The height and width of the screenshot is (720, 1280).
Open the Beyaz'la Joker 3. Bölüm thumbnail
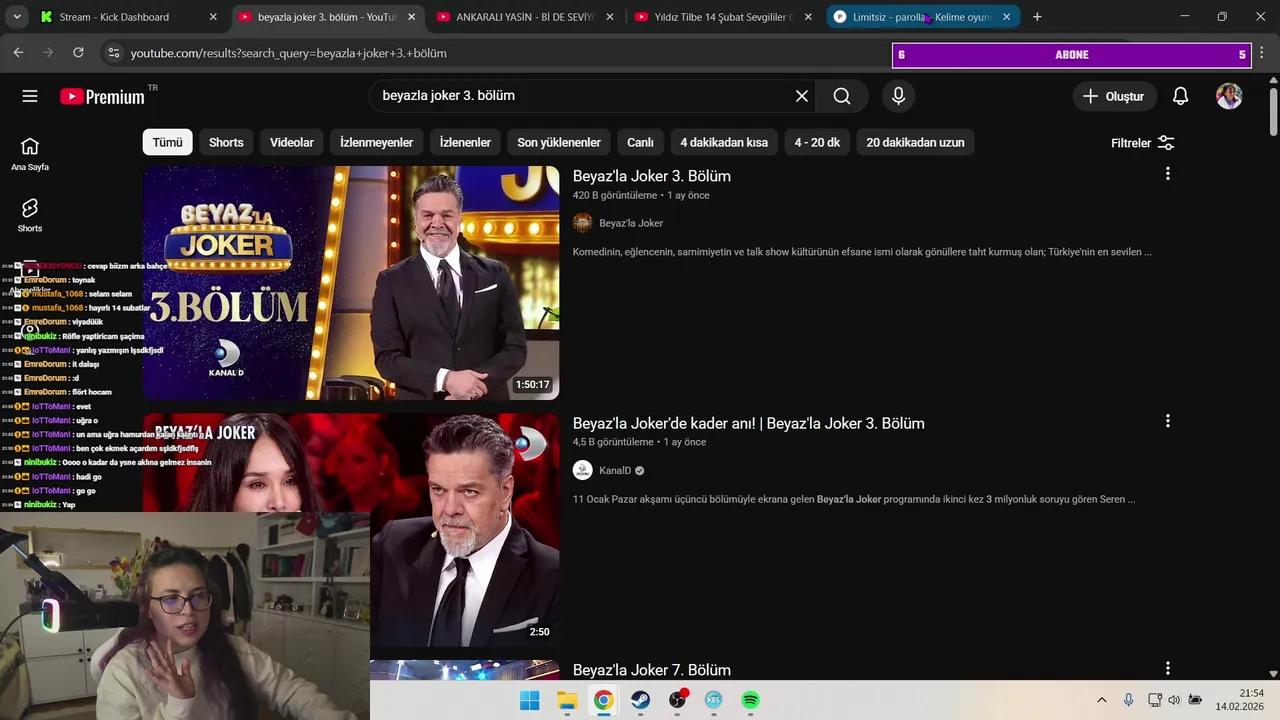tap(351, 283)
